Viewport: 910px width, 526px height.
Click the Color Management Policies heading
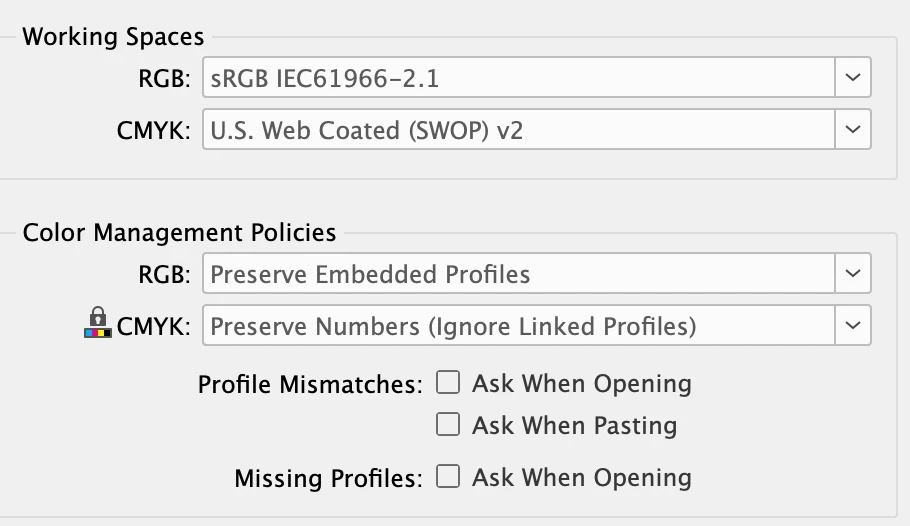[x=179, y=233]
